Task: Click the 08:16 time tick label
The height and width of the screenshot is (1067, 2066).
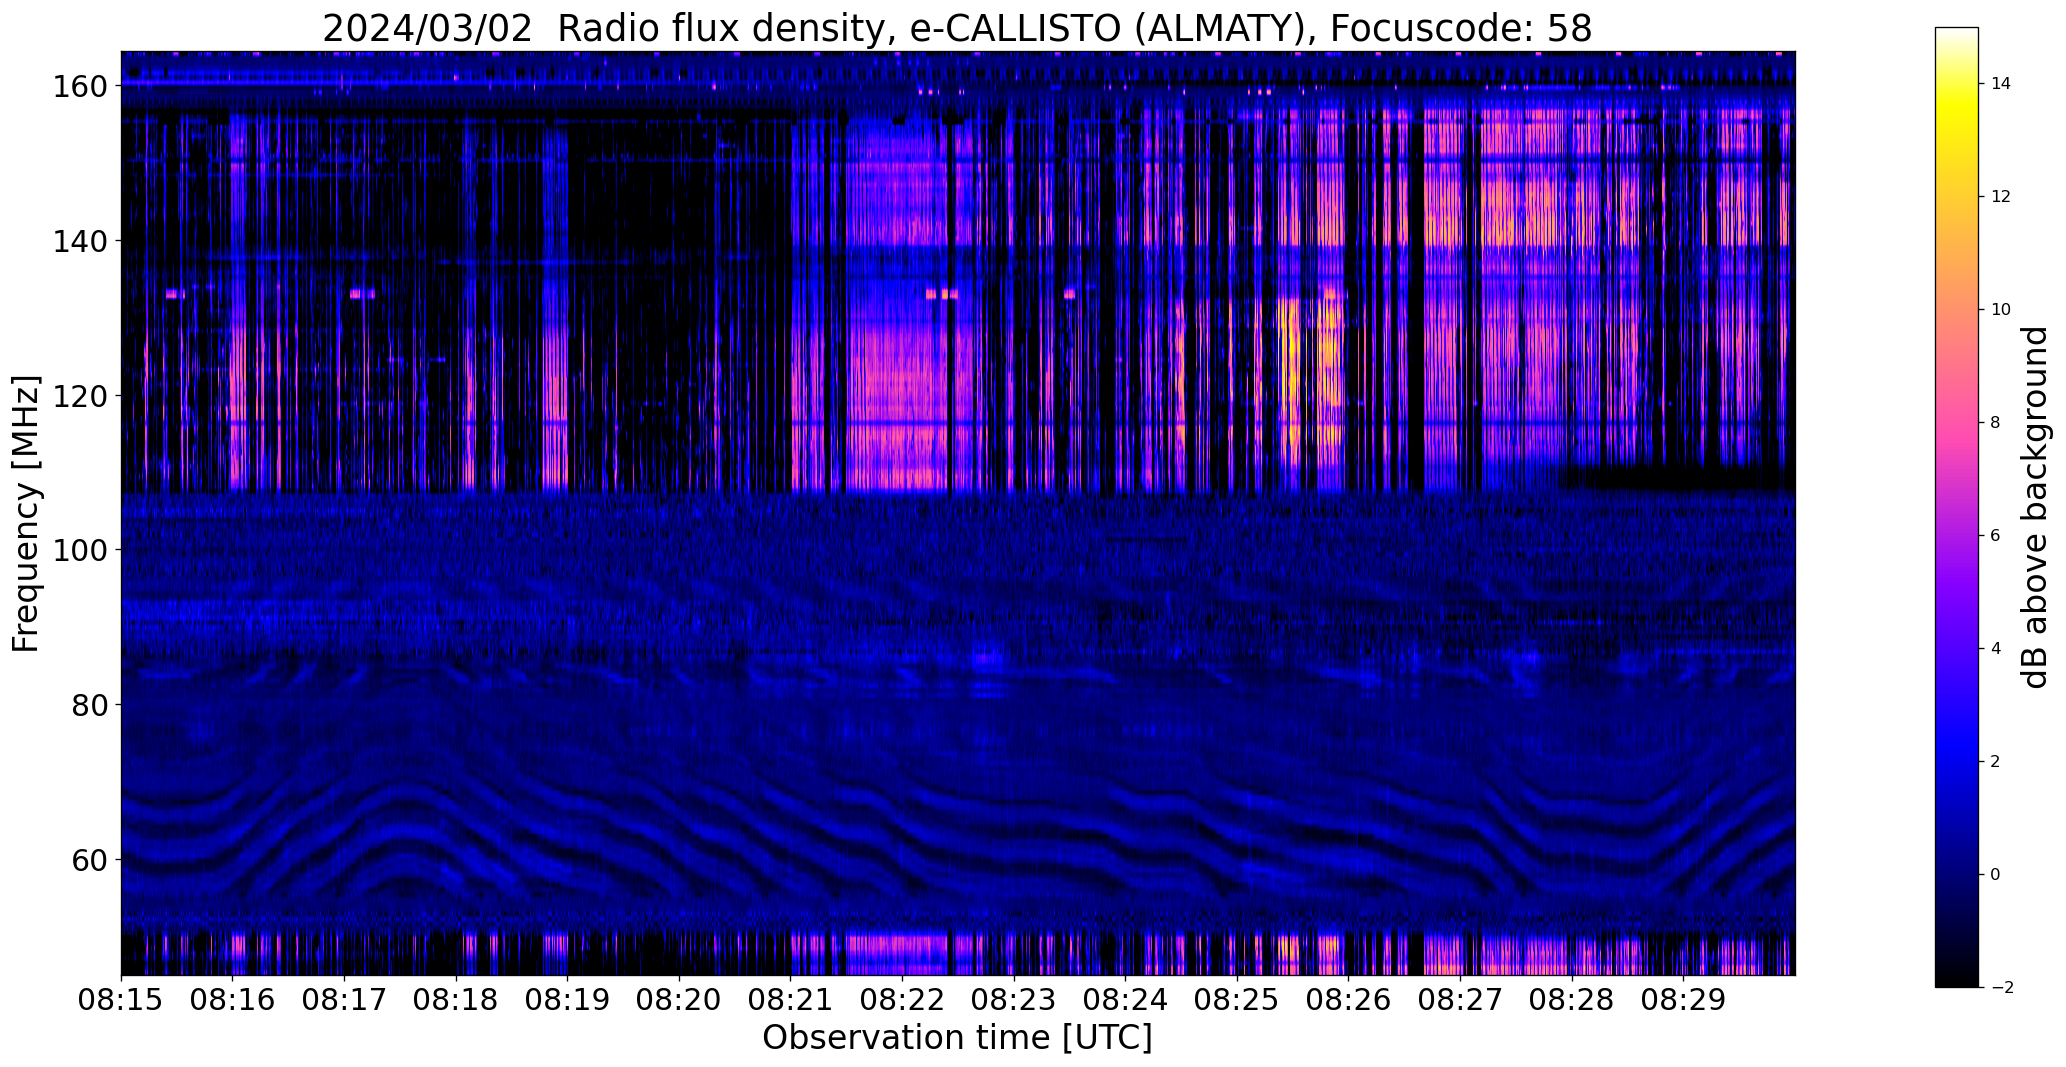Action: [233, 1000]
